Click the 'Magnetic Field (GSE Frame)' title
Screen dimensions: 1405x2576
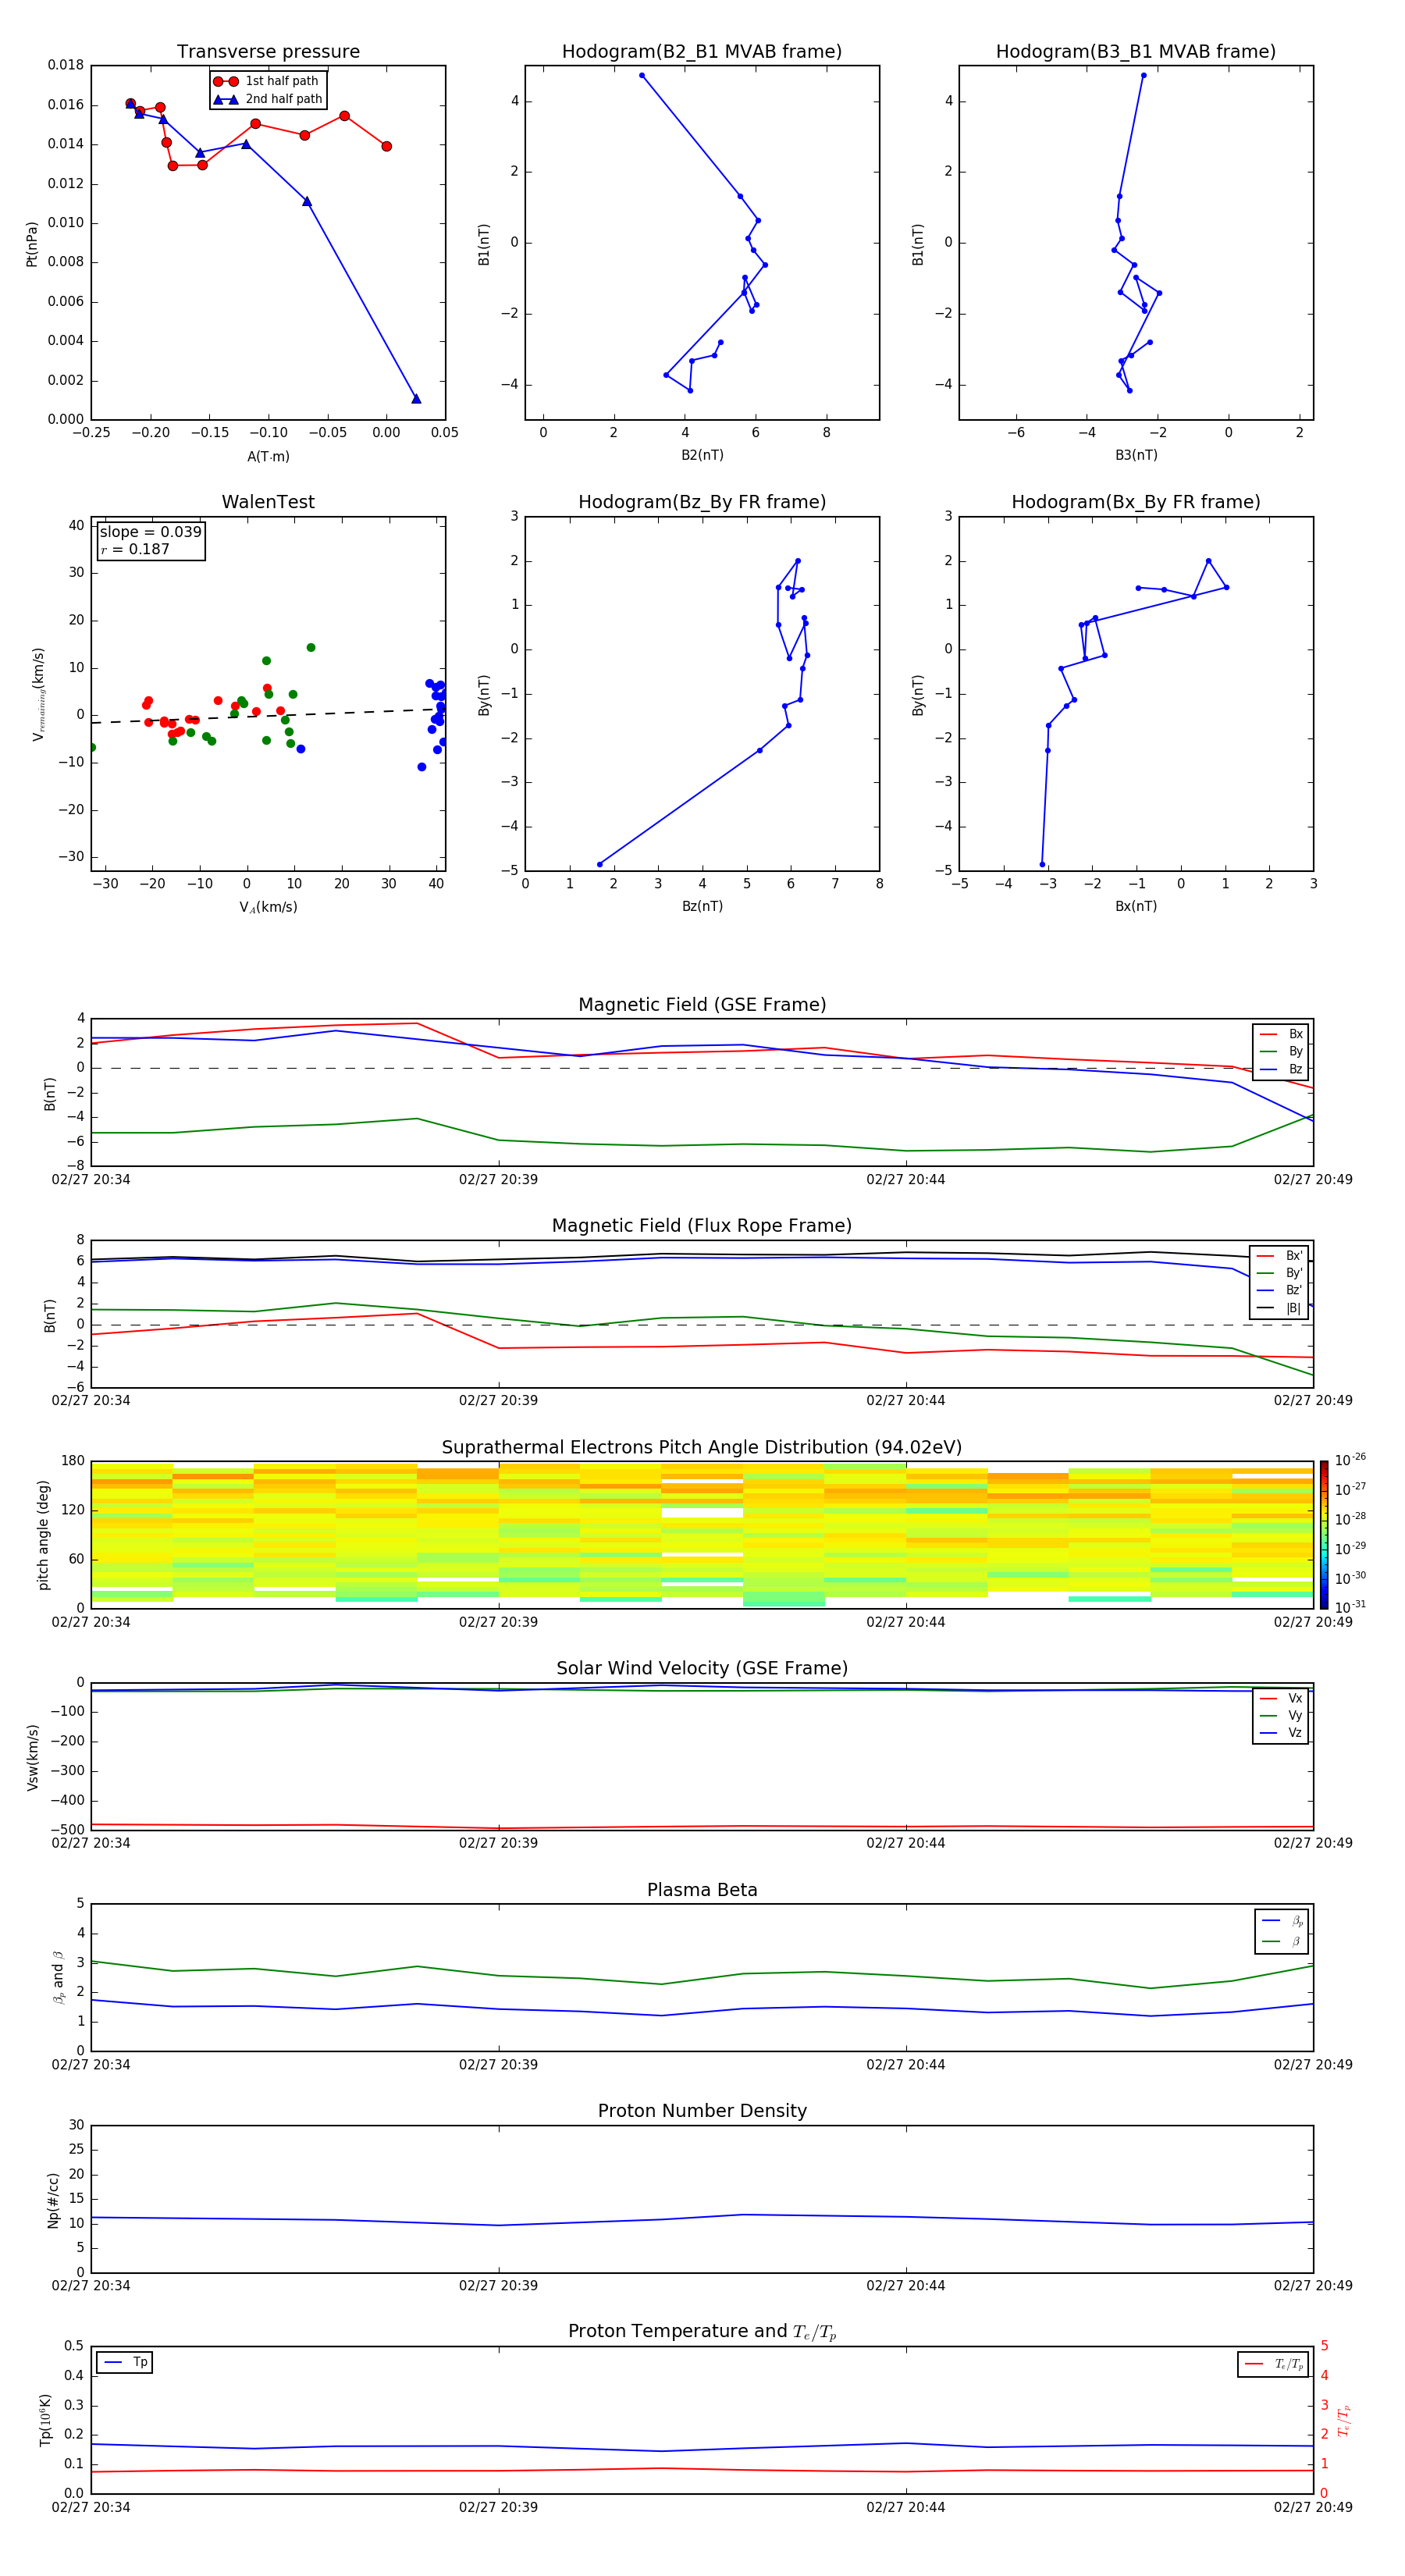pos(702,1005)
